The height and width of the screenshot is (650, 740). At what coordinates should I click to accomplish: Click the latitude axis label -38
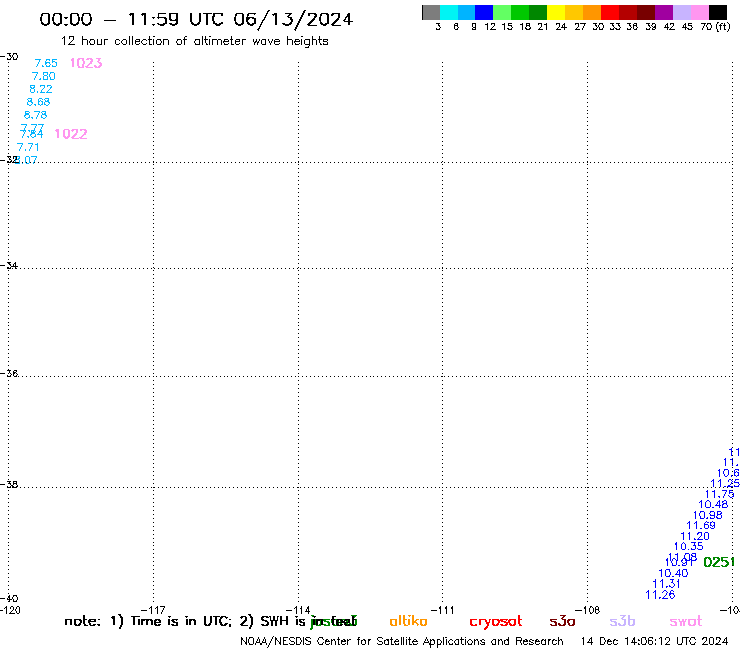pos(9,485)
